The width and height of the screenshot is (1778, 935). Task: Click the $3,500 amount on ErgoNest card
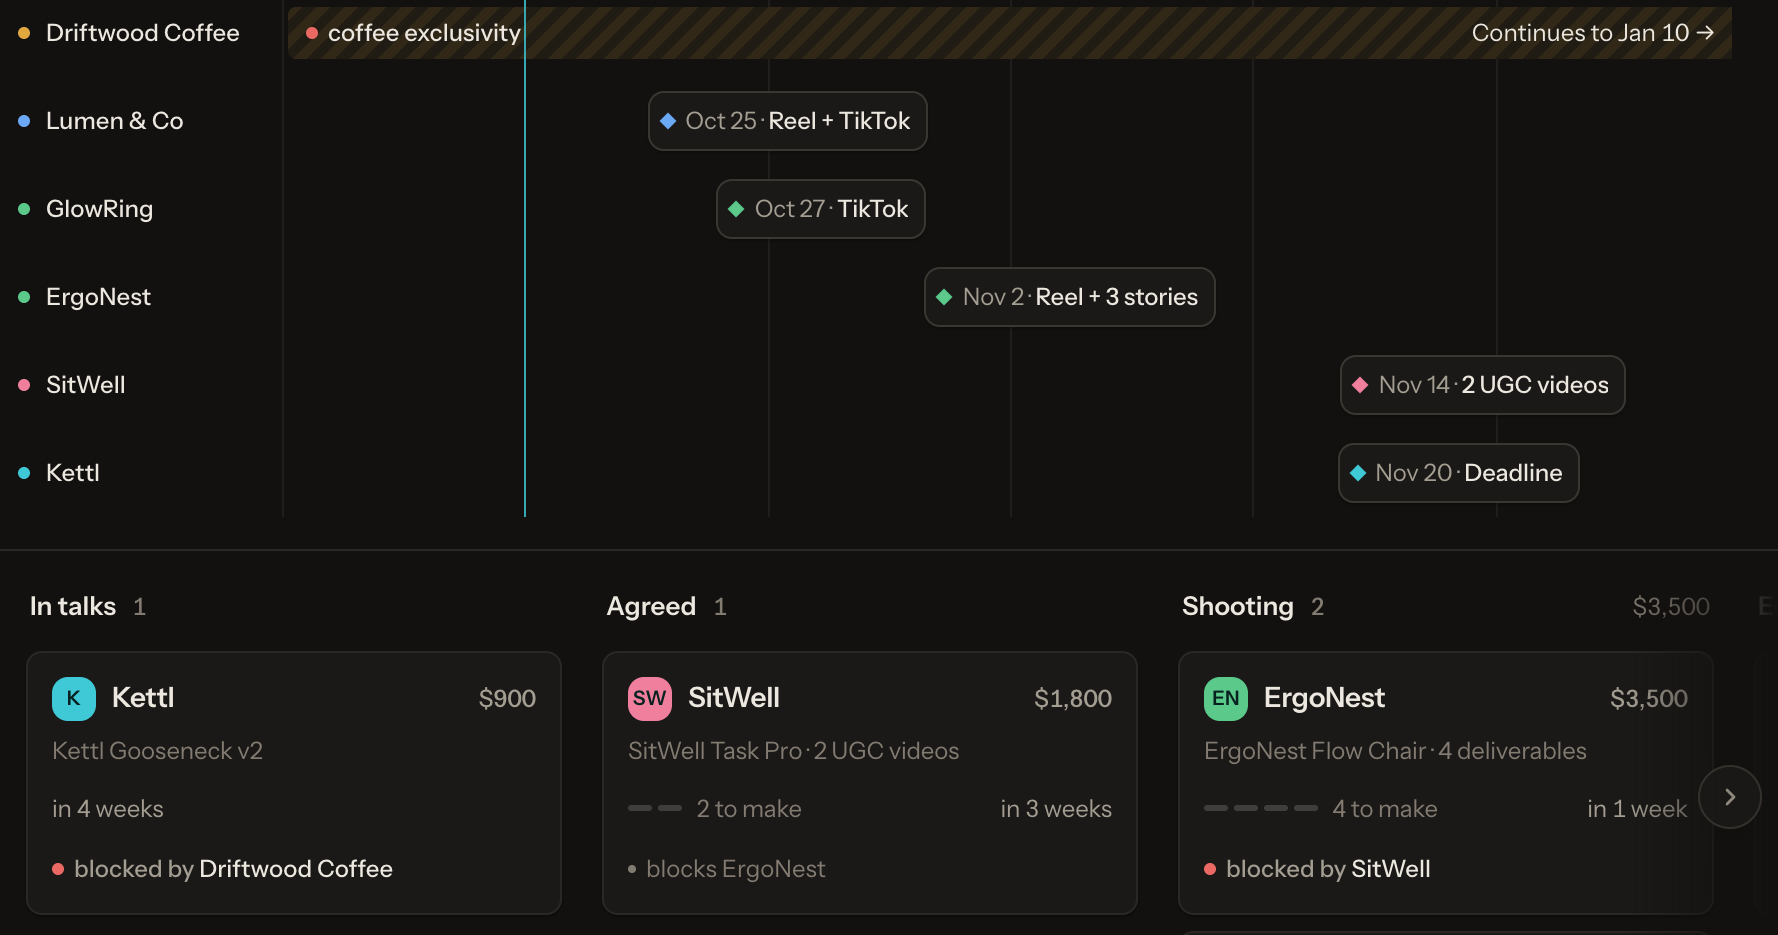pos(1649,698)
